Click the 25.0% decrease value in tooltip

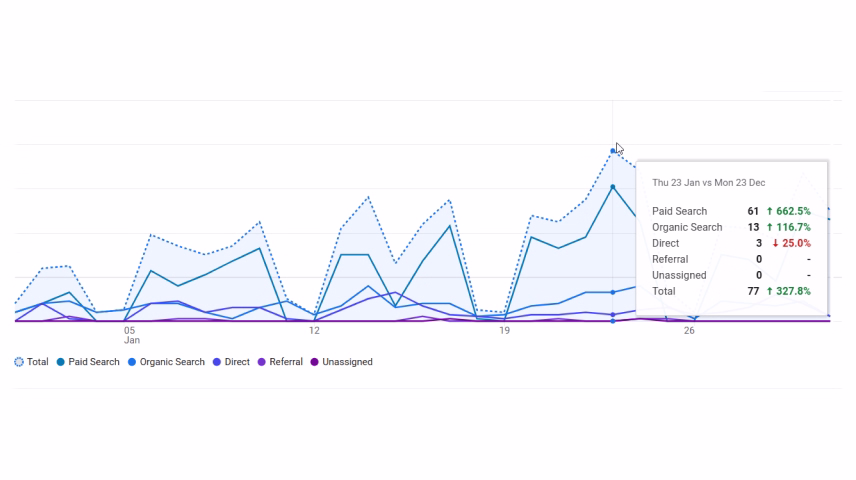(791, 244)
